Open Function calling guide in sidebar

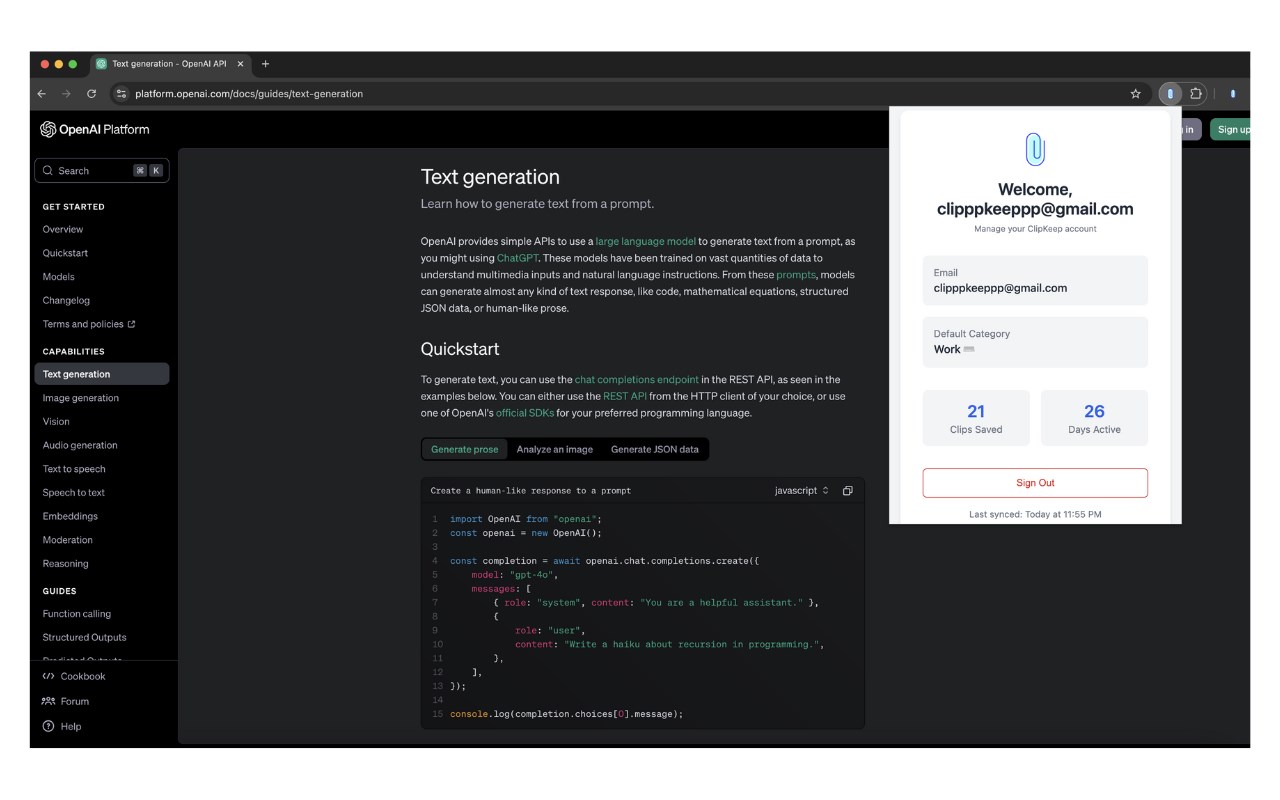click(x=77, y=614)
